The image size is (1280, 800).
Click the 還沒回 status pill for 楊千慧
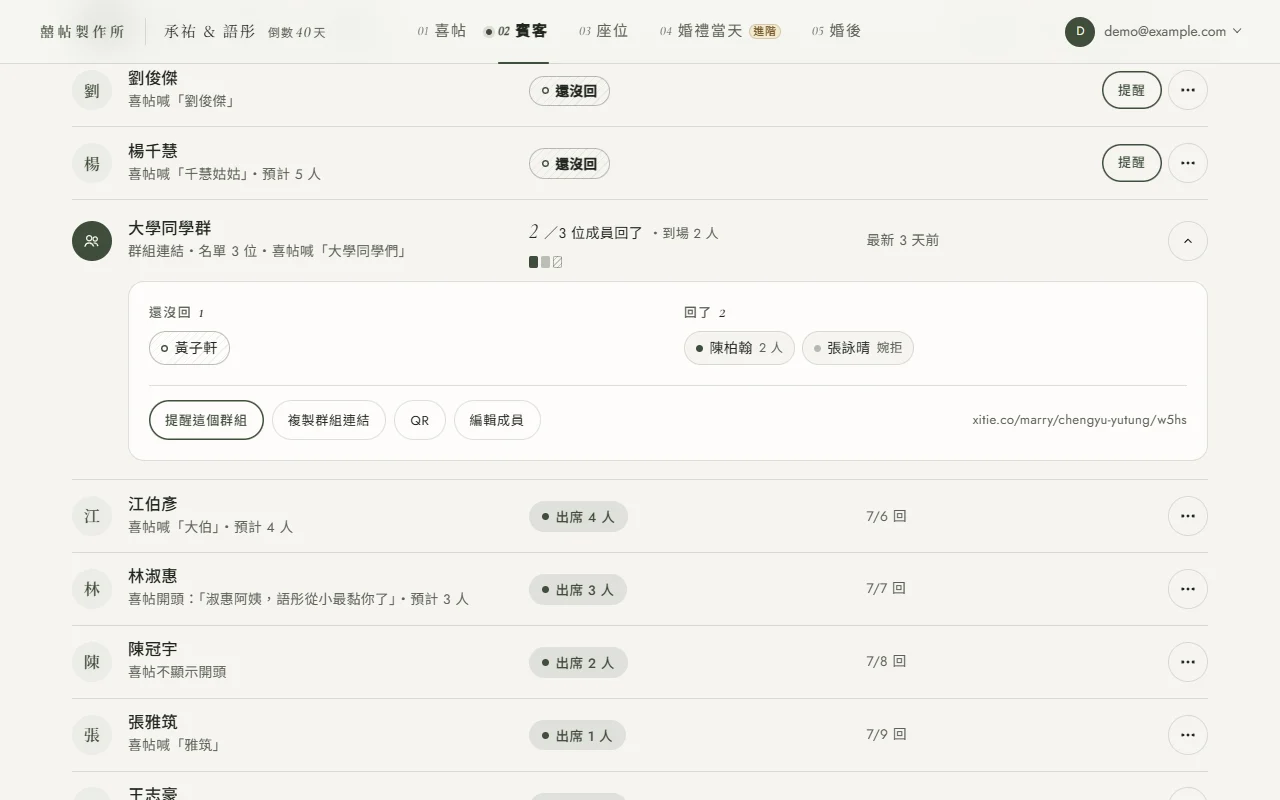[569, 164]
